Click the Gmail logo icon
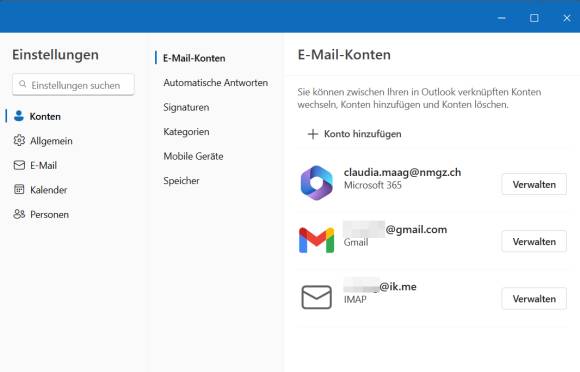The width and height of the screenshot is (580, 372). point(317,240)
